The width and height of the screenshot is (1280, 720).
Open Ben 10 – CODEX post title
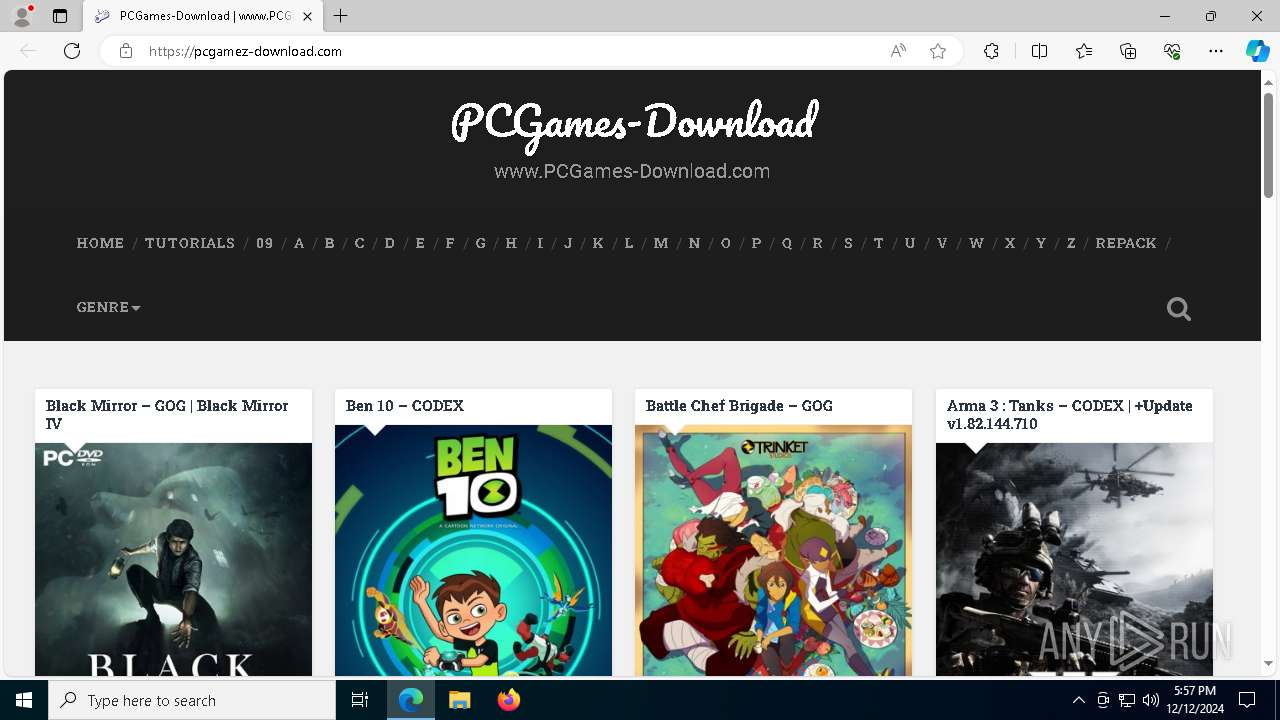point(405,406)
